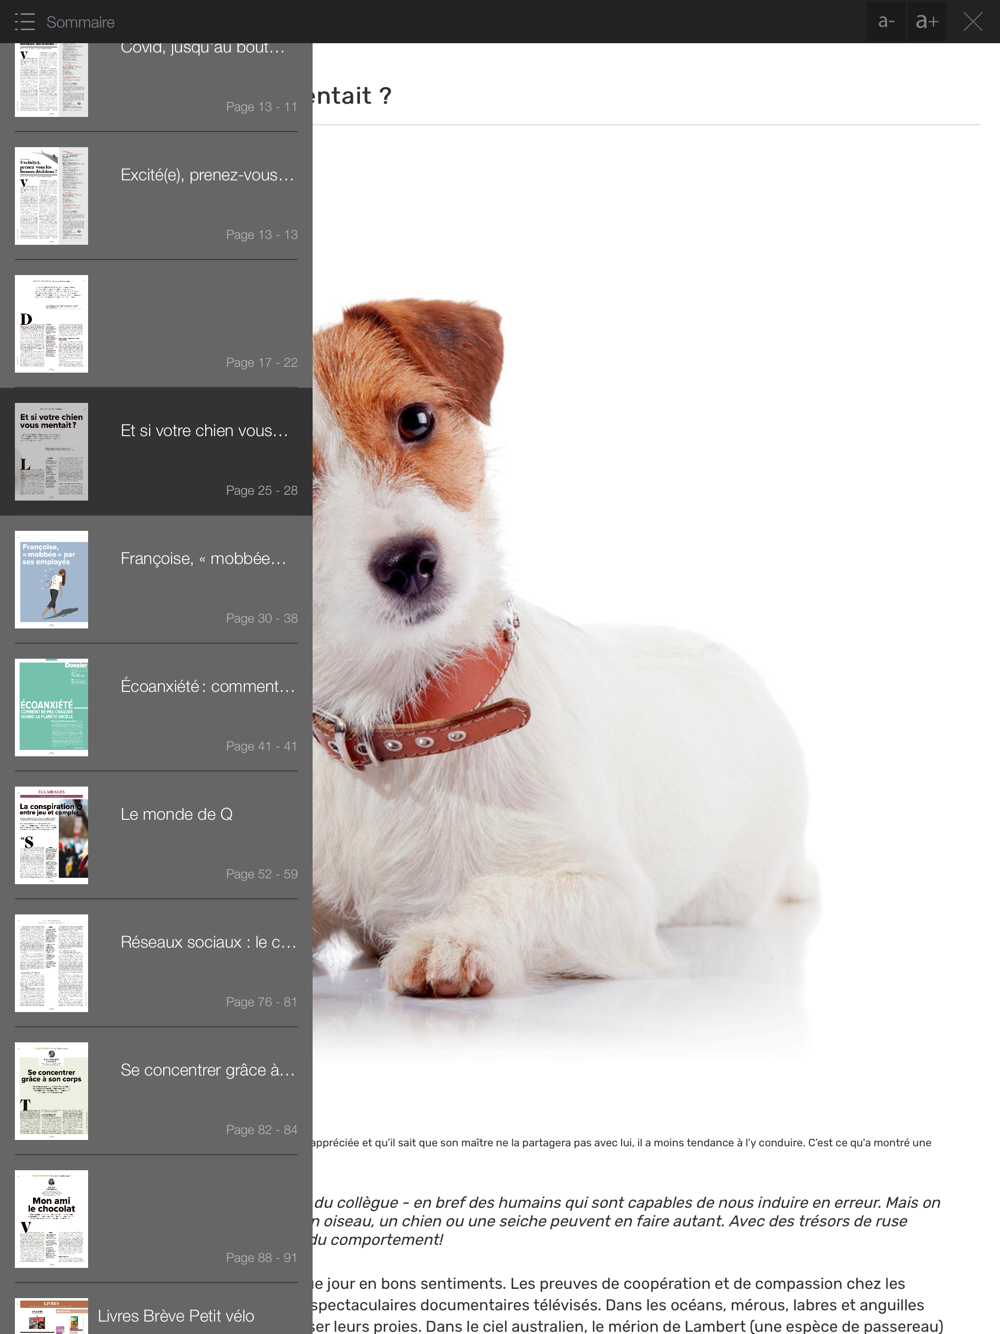This screenshot has height=1334, width=1000.
Task: Open thumbnail for Se concentrer grâce à son corps
Action: [51, 1092]
